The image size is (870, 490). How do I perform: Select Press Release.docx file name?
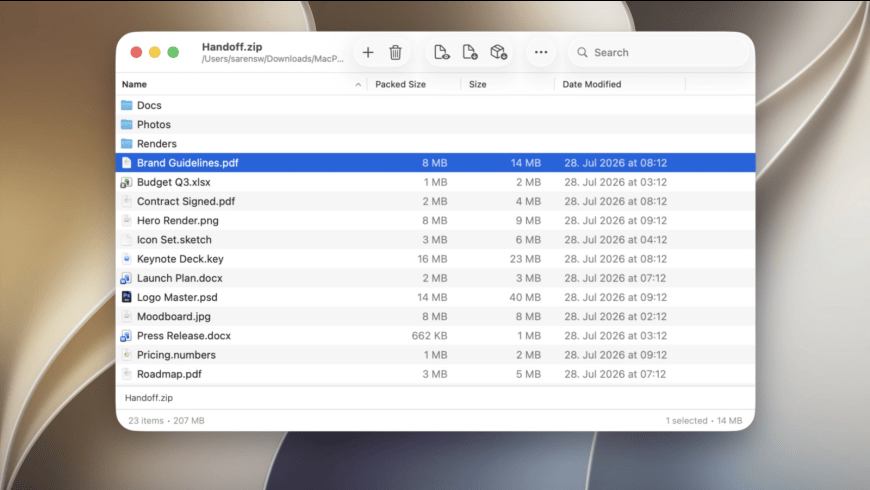click(184, 336)
